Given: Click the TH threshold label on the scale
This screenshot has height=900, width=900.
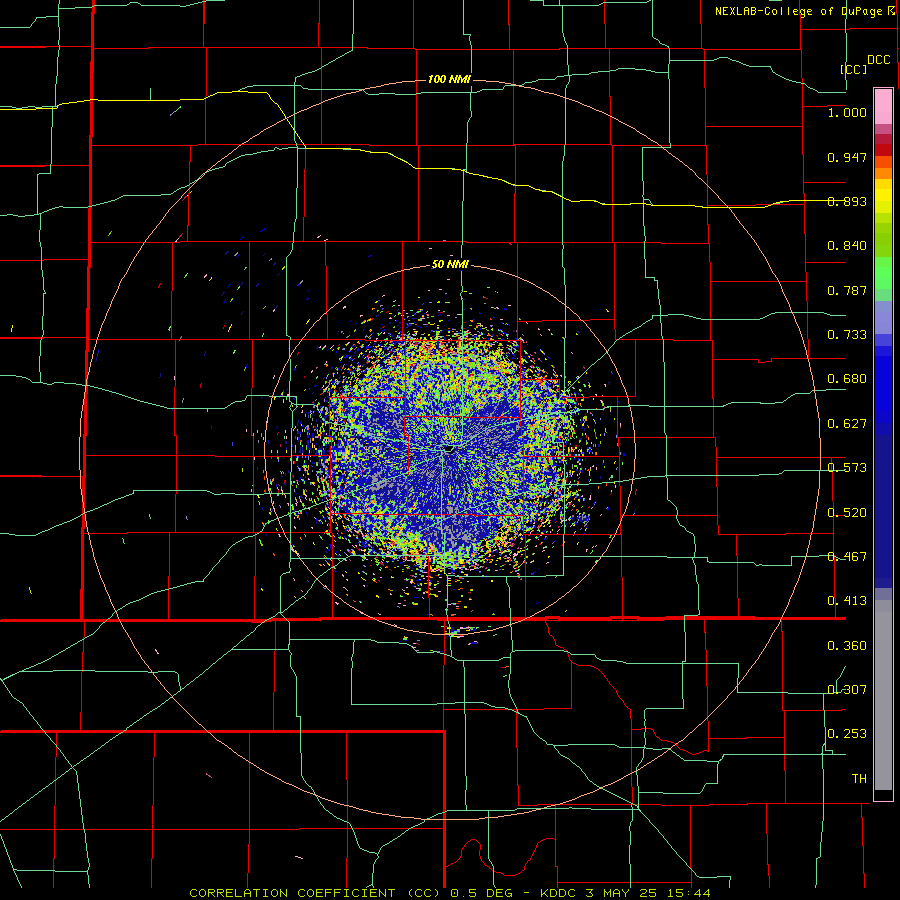Looking at the screenshot, I should [859, 779].
